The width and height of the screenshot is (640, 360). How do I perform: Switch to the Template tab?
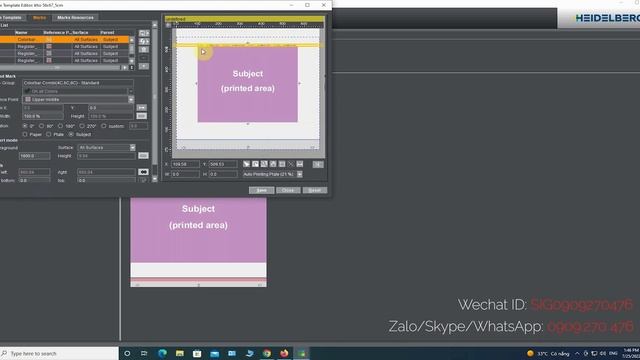12,18
